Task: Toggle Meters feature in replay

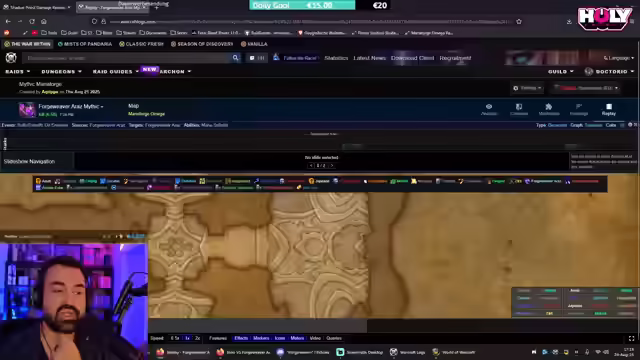Action: (x=297, y=338)
